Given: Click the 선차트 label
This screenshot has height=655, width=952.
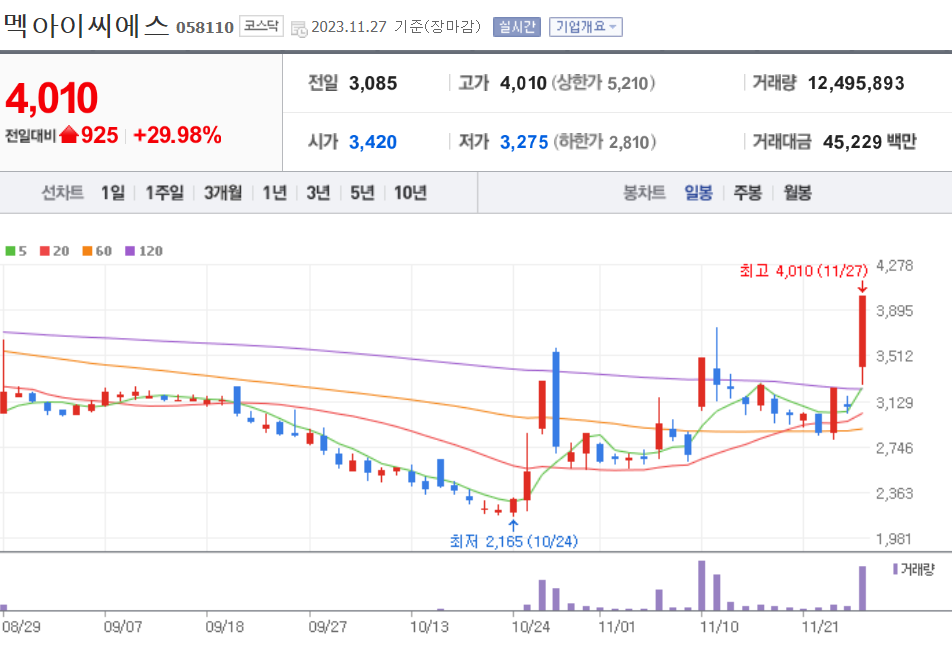Looking at the screenshot, I should [62, 193].
